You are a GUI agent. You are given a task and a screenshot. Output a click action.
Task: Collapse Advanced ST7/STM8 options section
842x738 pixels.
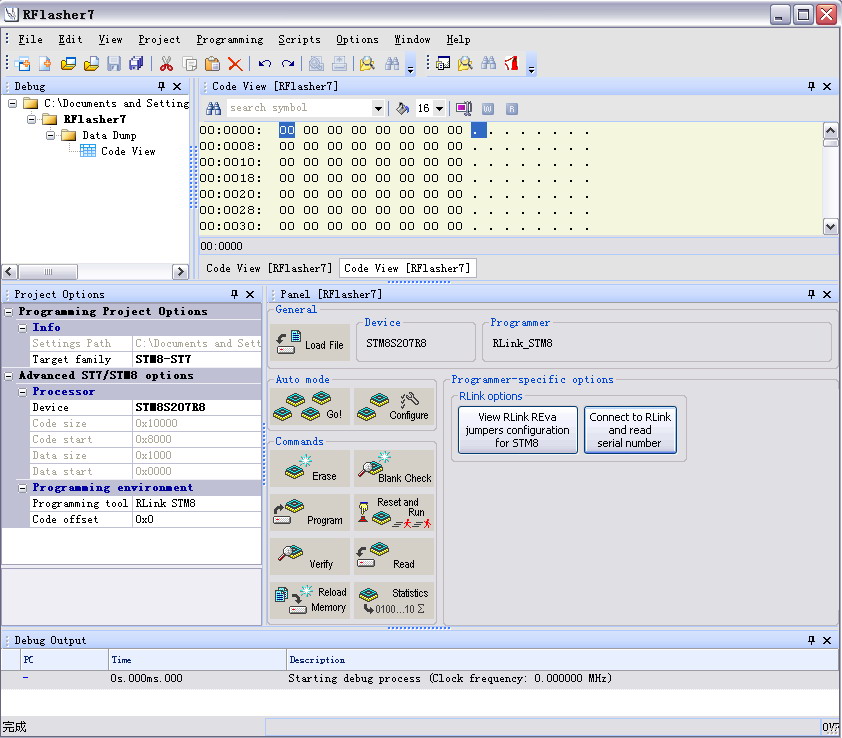tap(9, 376)
